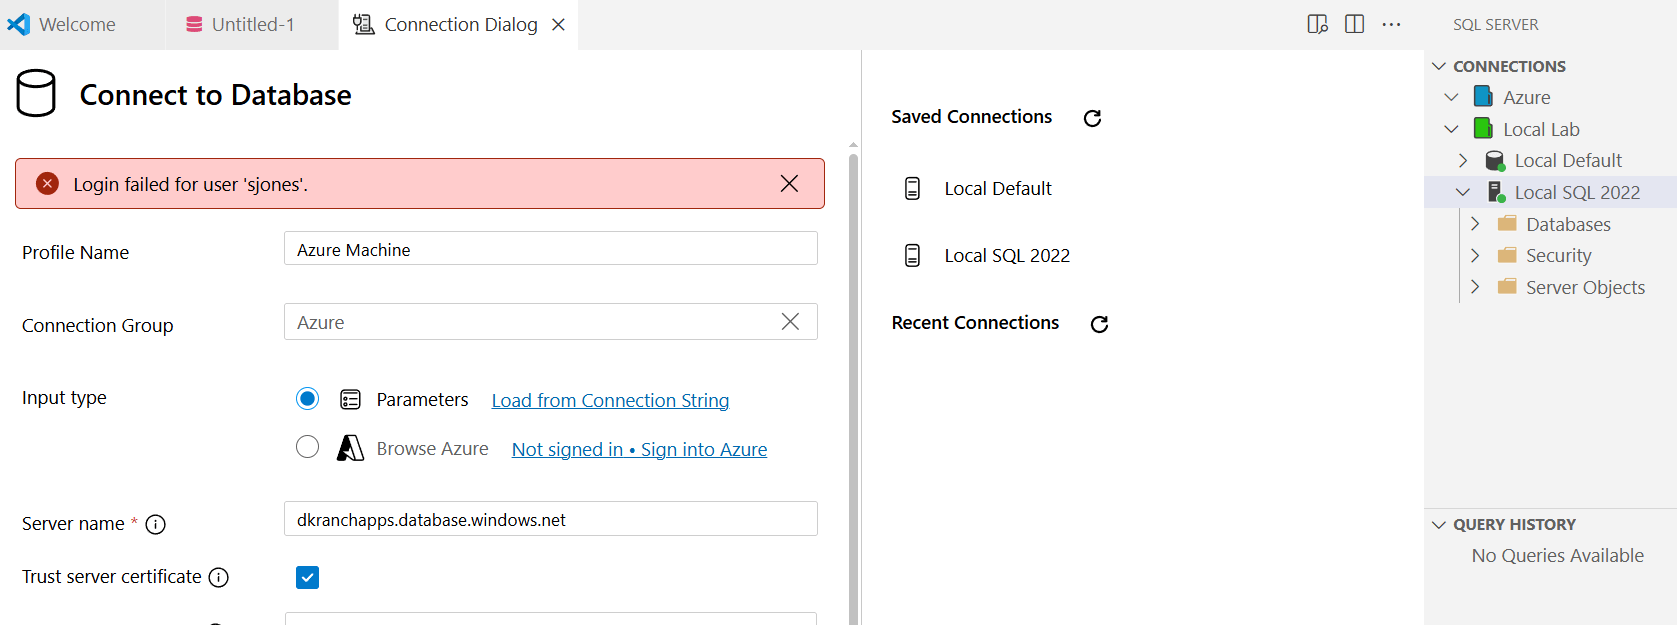The width and height of the screenshot is (1677, 625).
Task: Click the Trust server certificate info icon
Action: [x=219, y=578]
